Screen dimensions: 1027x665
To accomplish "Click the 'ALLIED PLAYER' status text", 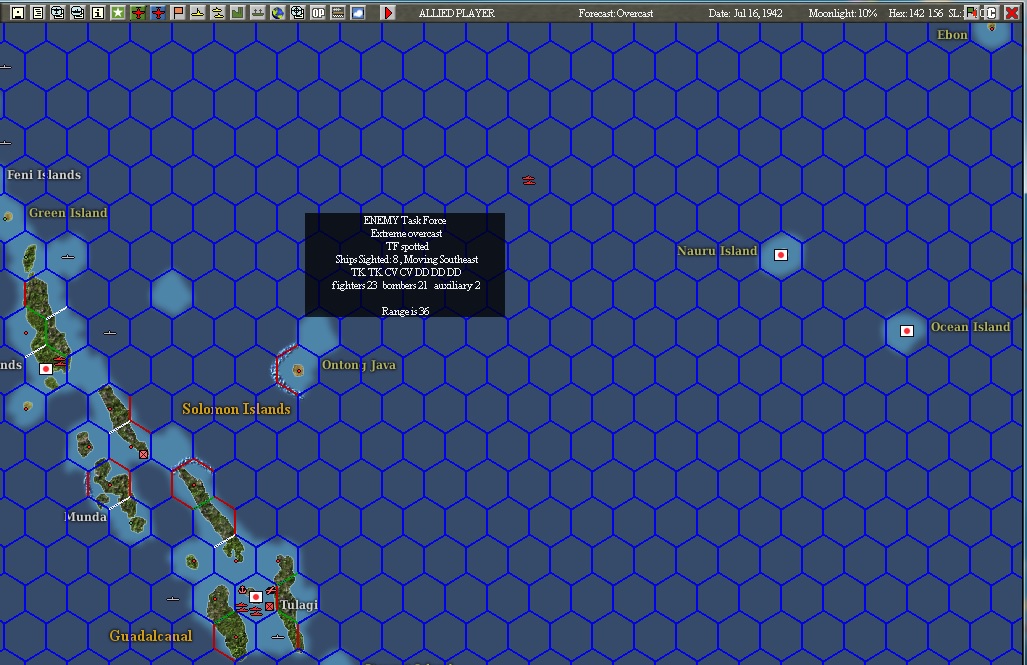I will tap(457, 13).
